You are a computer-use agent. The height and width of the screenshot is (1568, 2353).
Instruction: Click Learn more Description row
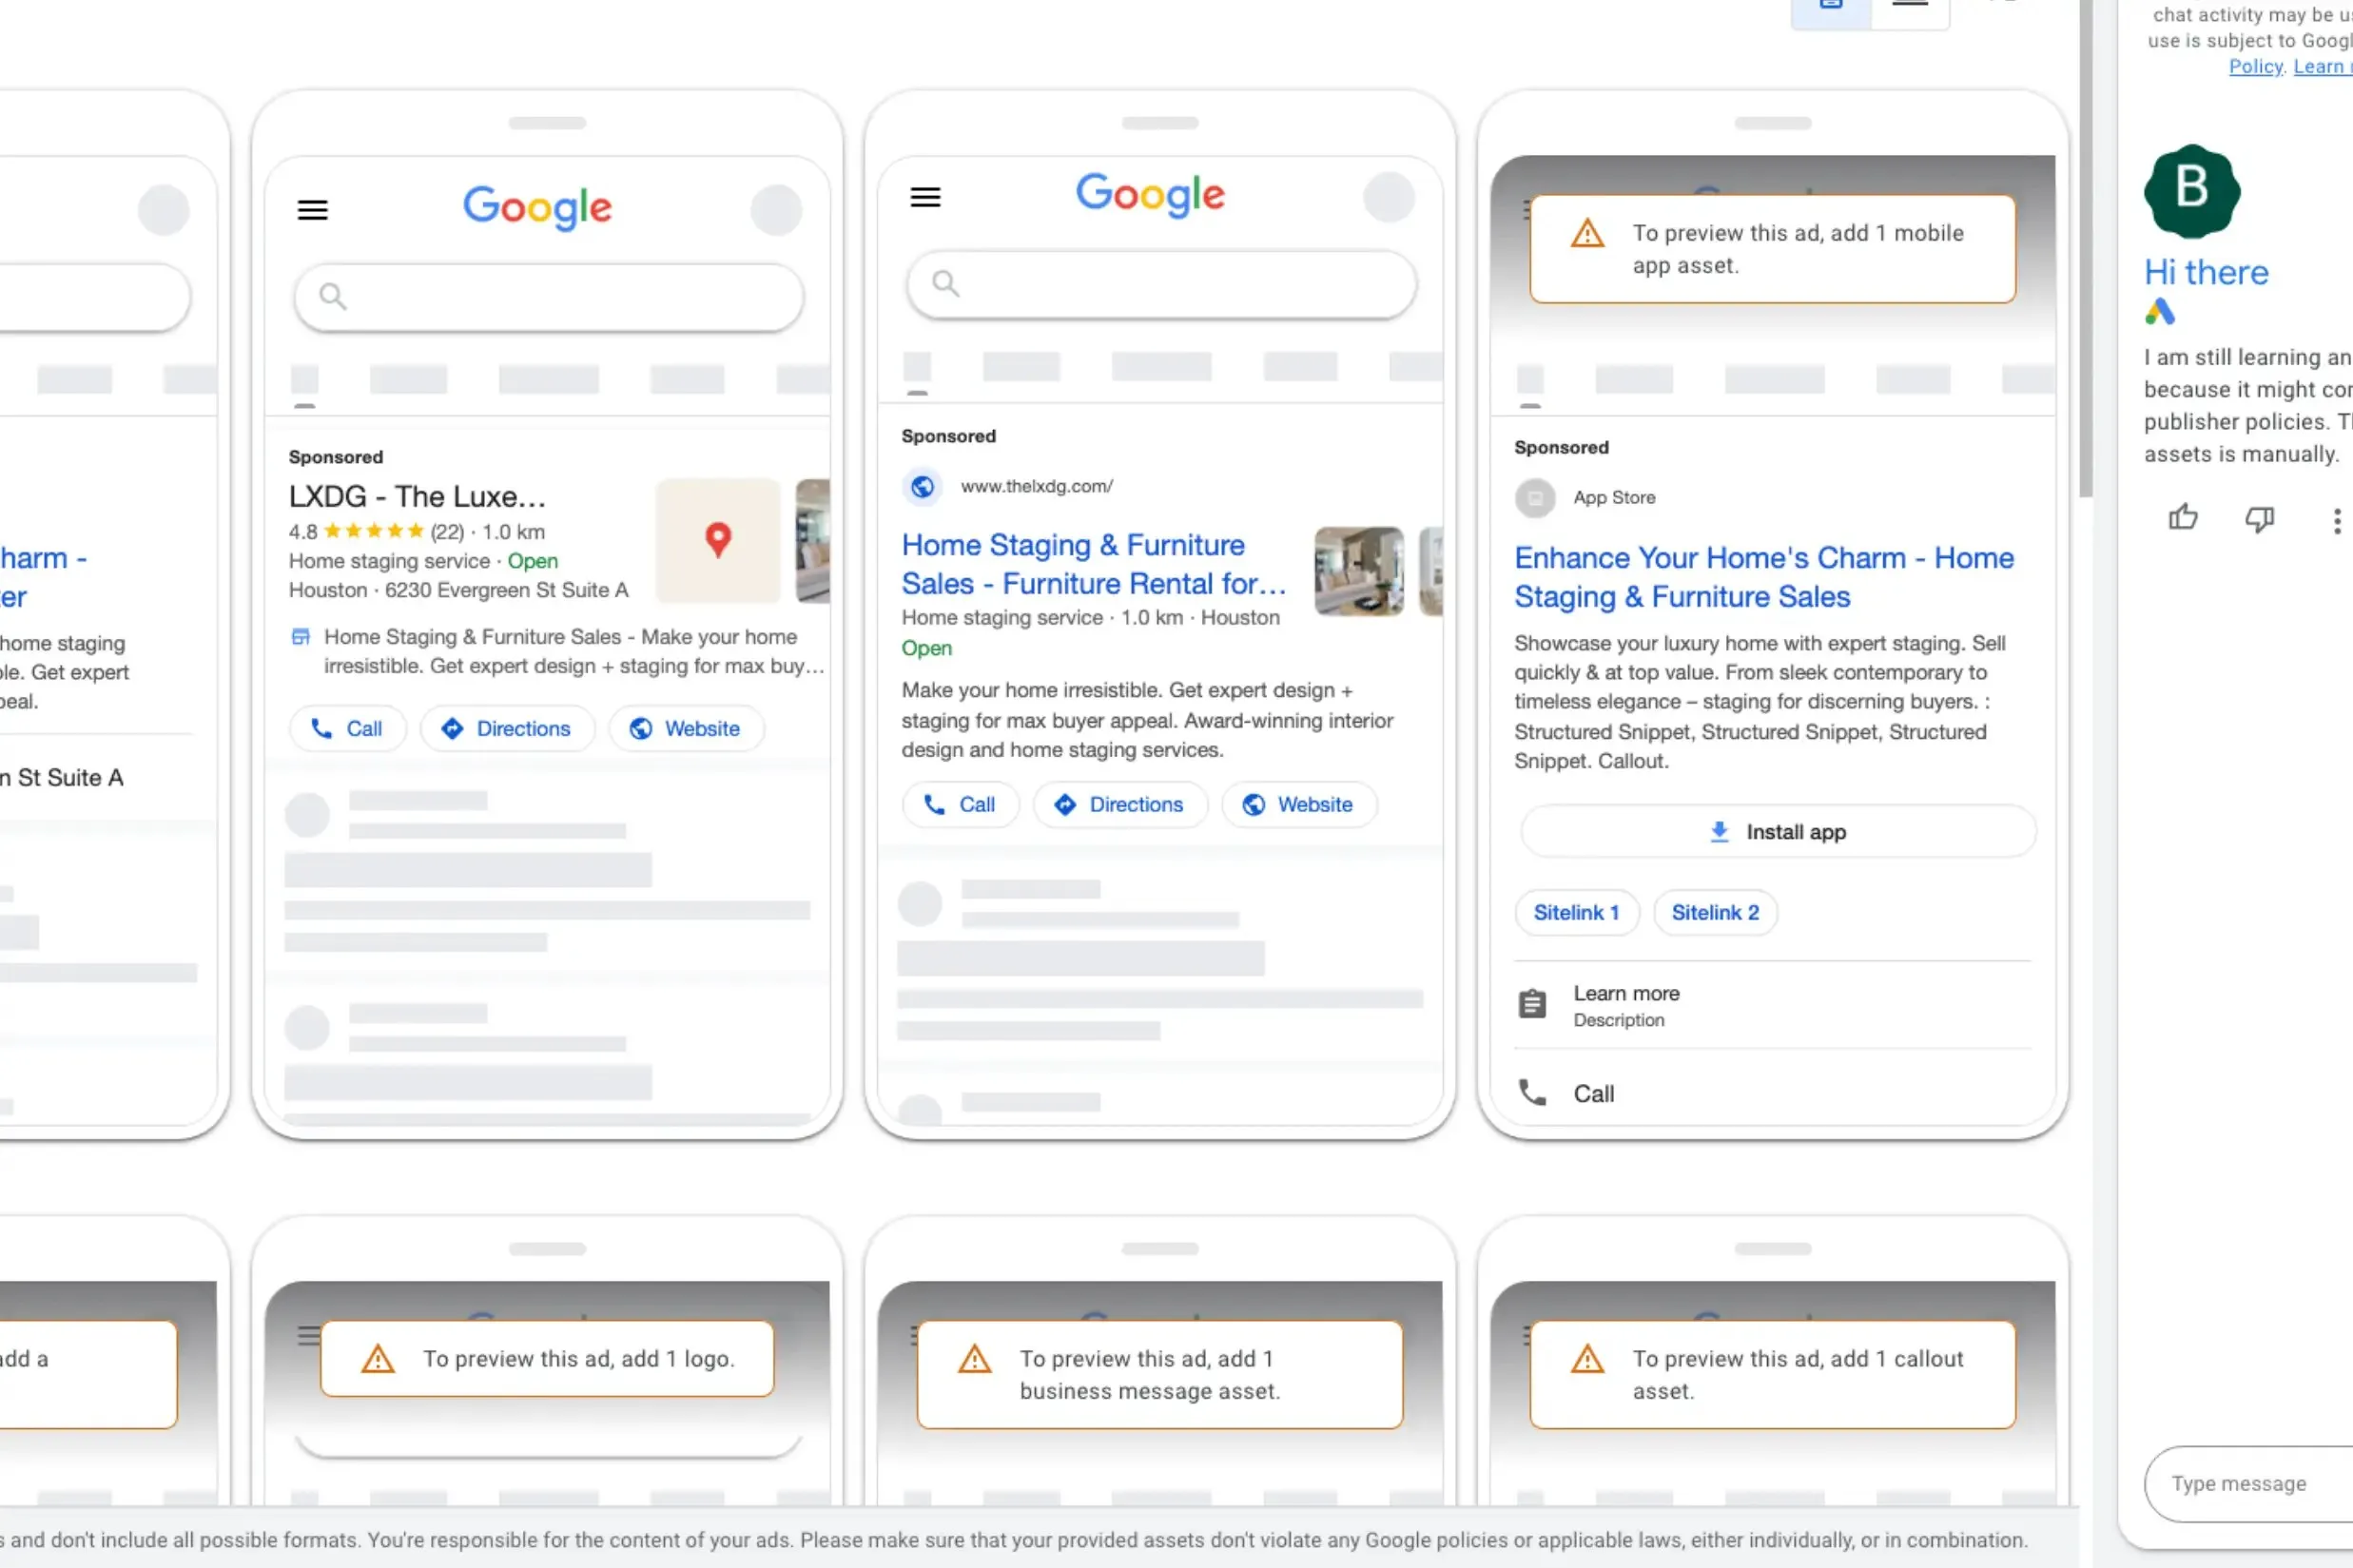[x=1772, y=1005]
